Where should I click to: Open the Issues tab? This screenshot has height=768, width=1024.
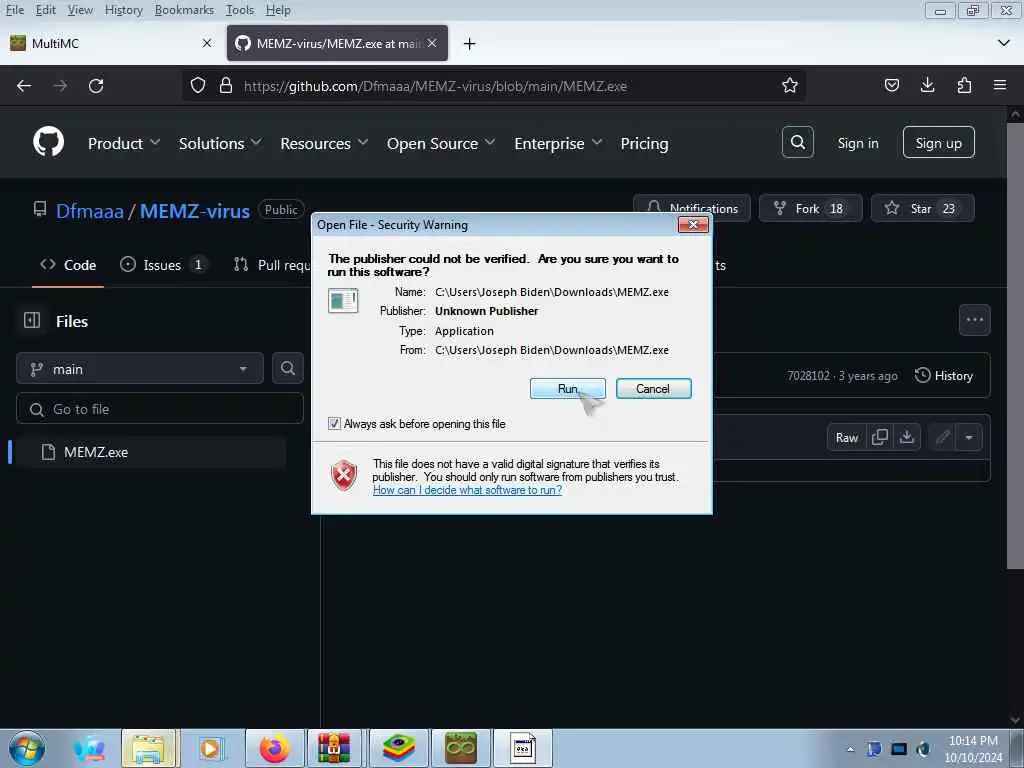tap(164, 264)
